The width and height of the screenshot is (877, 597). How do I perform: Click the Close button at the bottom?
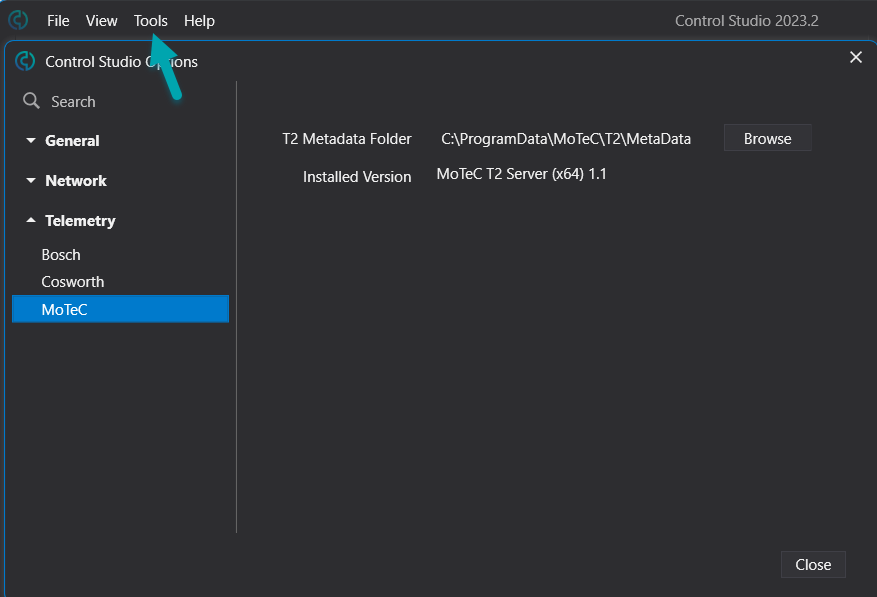[x=813, y=565]
